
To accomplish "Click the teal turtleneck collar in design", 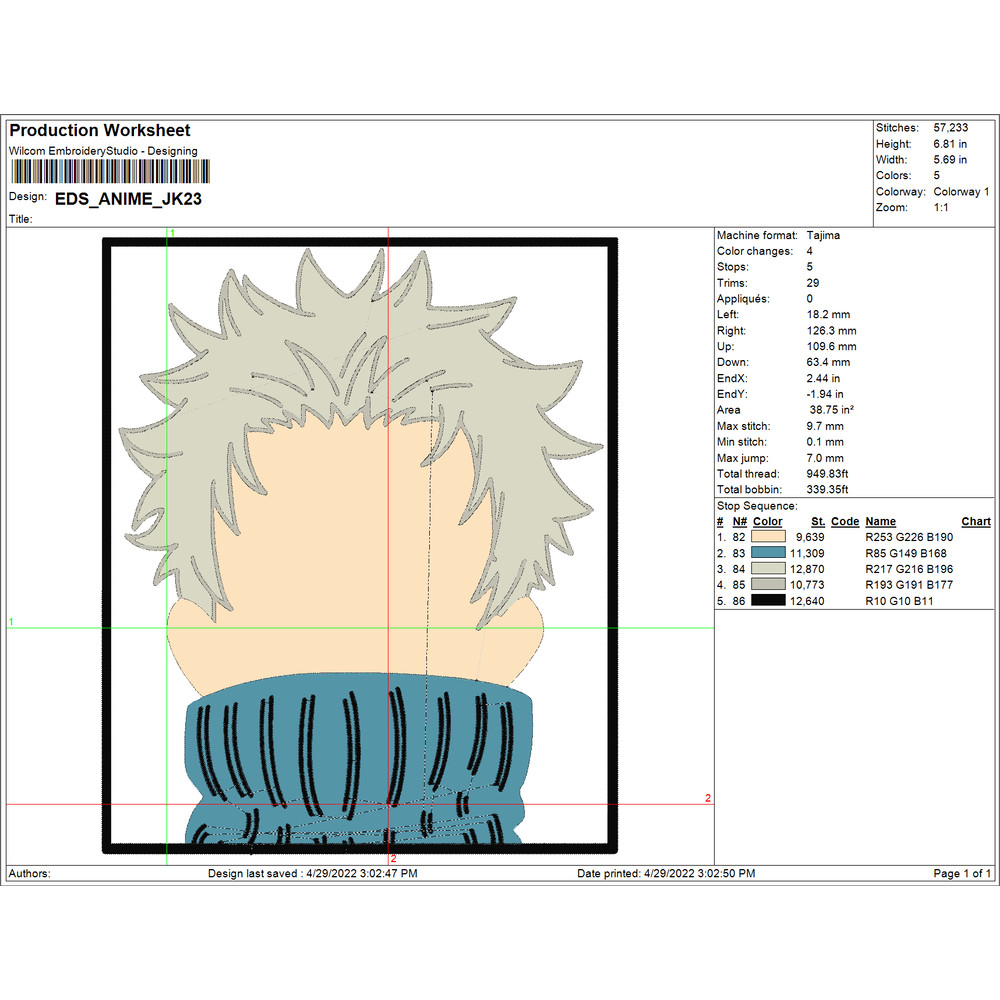I will (350, 750).
